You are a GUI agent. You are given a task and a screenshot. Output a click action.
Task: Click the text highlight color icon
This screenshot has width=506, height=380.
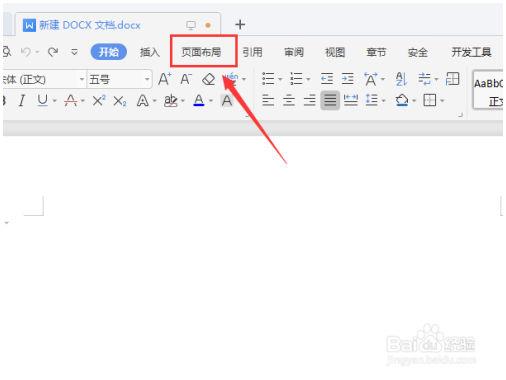[171, 100]
